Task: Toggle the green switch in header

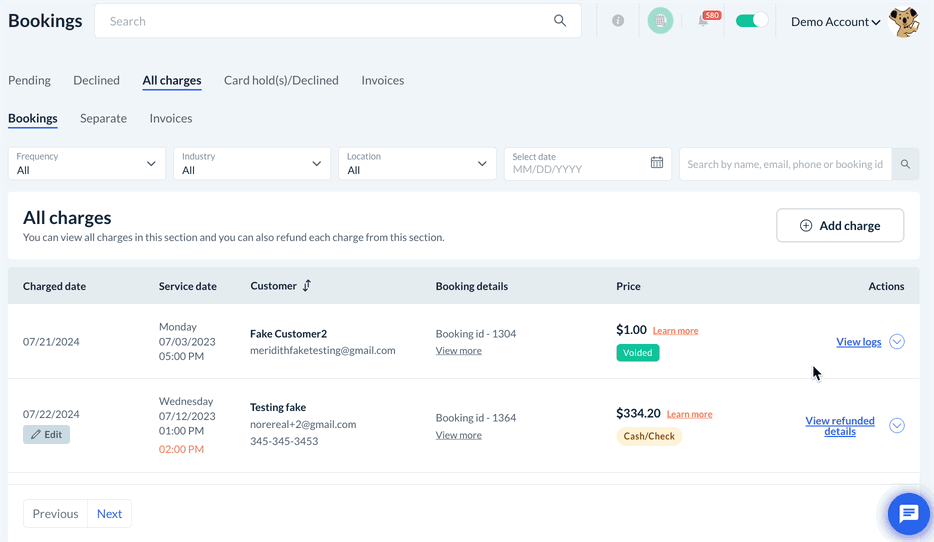Action: click(x=751, y=21)
